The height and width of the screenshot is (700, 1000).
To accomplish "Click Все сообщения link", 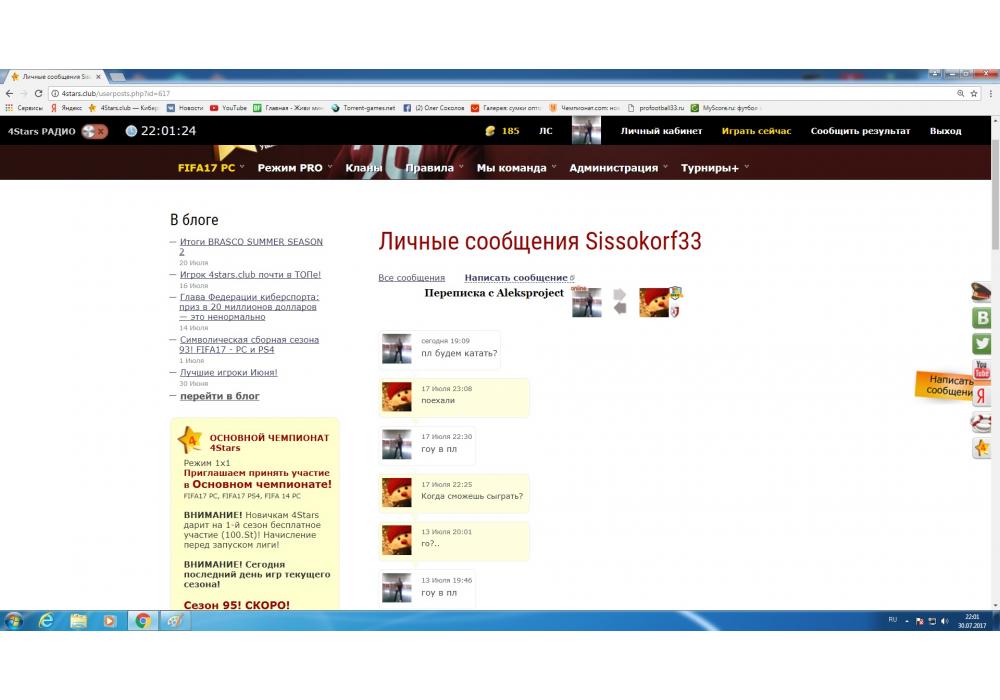I will click(x=411, y=277).
